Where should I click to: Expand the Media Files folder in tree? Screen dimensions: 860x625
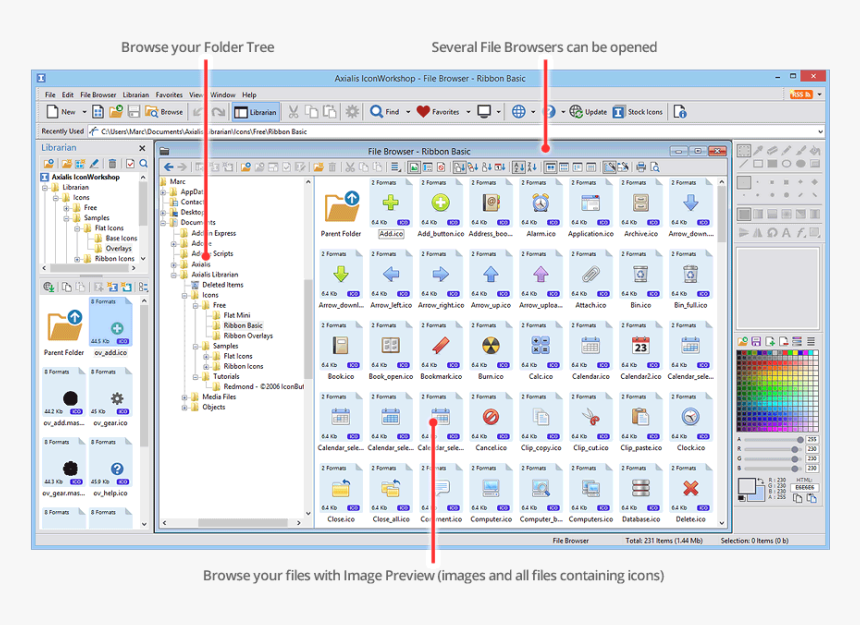[185, 397]
